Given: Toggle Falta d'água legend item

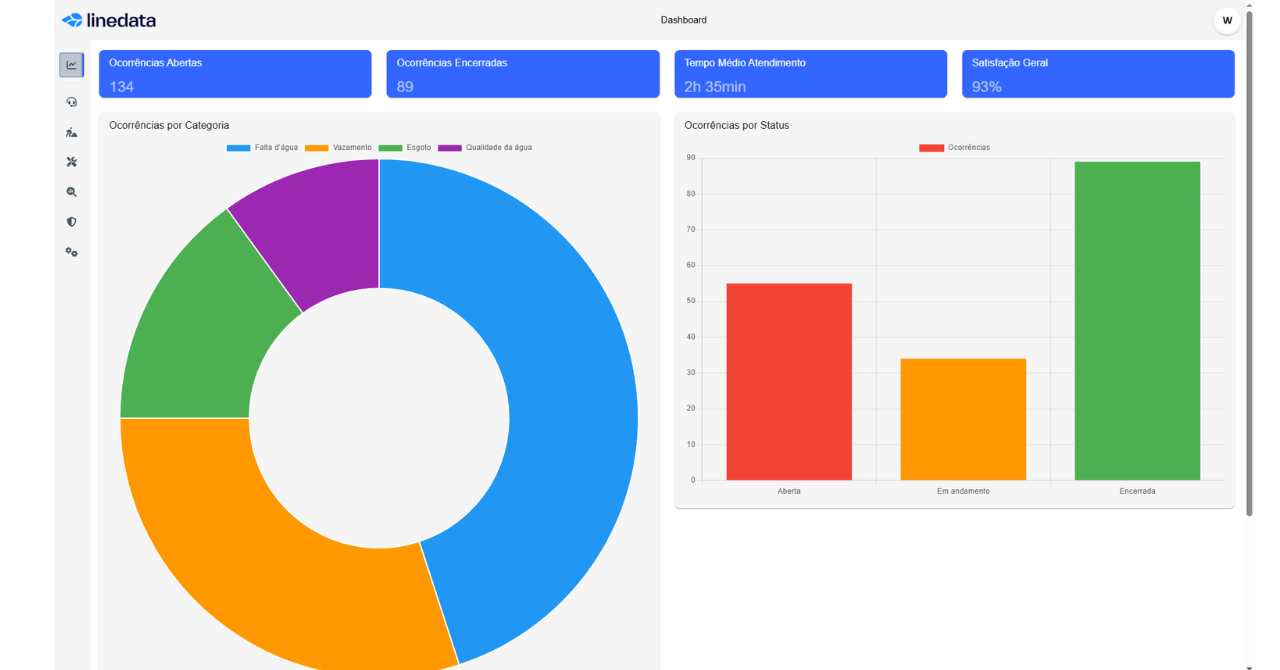Looking at the screenshot, I should (x=262, y=148).
